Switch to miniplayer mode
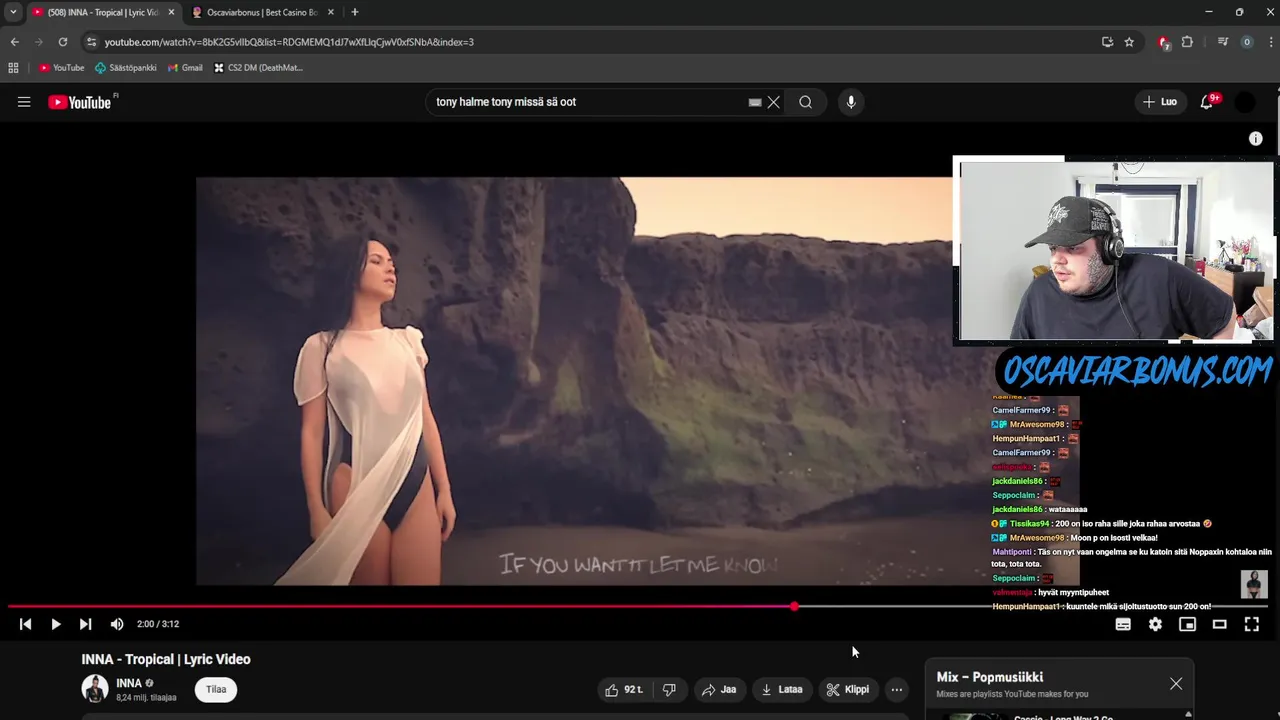The image size is (1280, 720). (1187, 624)
